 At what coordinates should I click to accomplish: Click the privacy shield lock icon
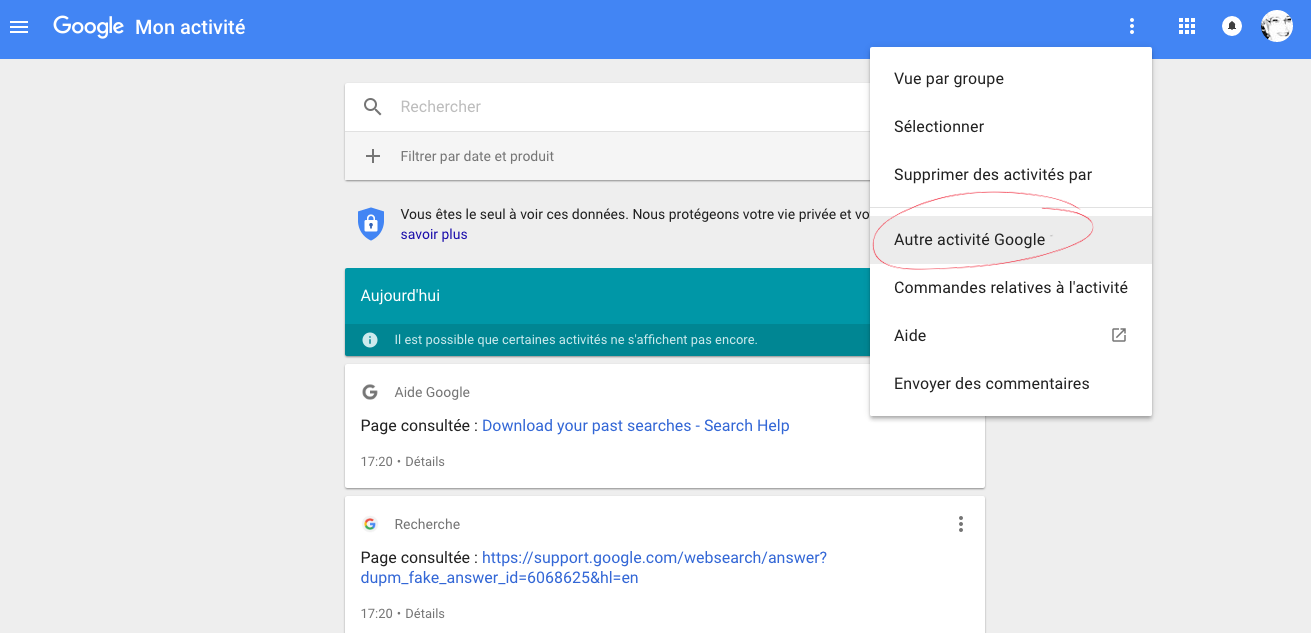click(371, 223)
